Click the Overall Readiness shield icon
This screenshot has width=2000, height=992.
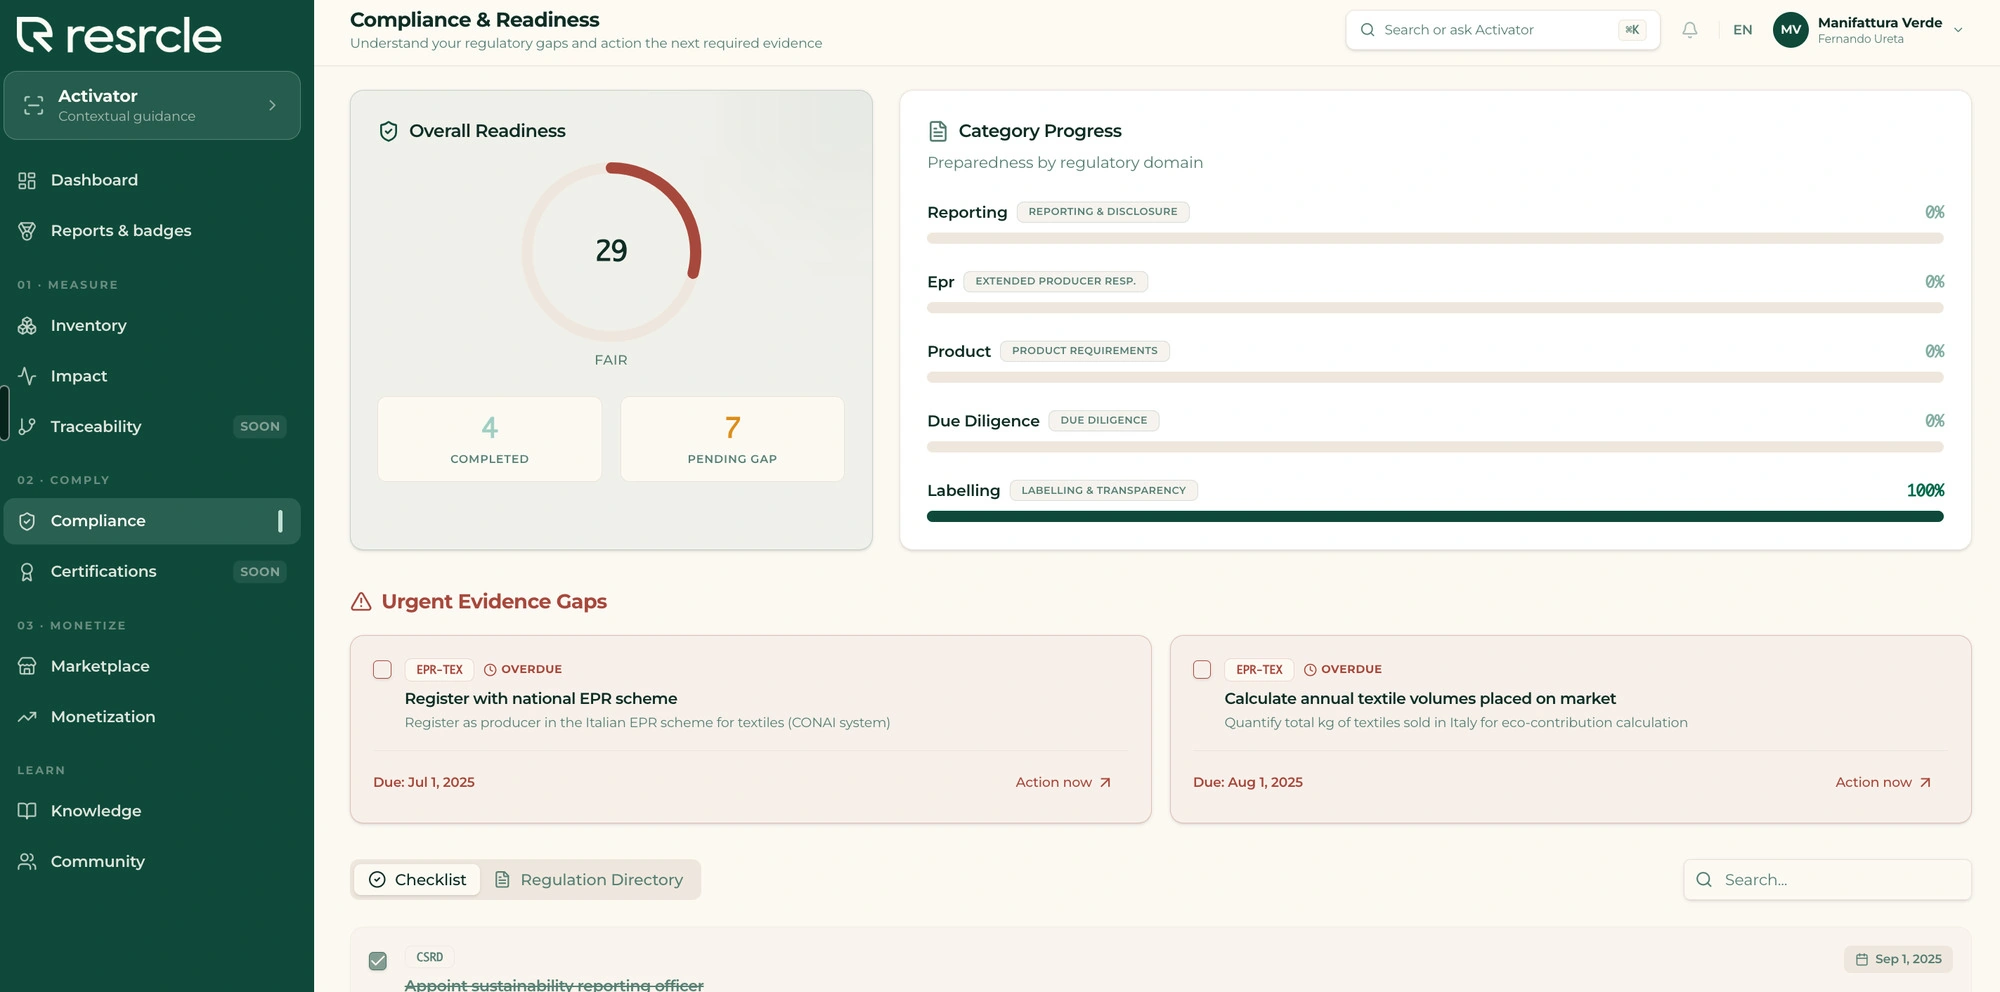tap(389, 131)
